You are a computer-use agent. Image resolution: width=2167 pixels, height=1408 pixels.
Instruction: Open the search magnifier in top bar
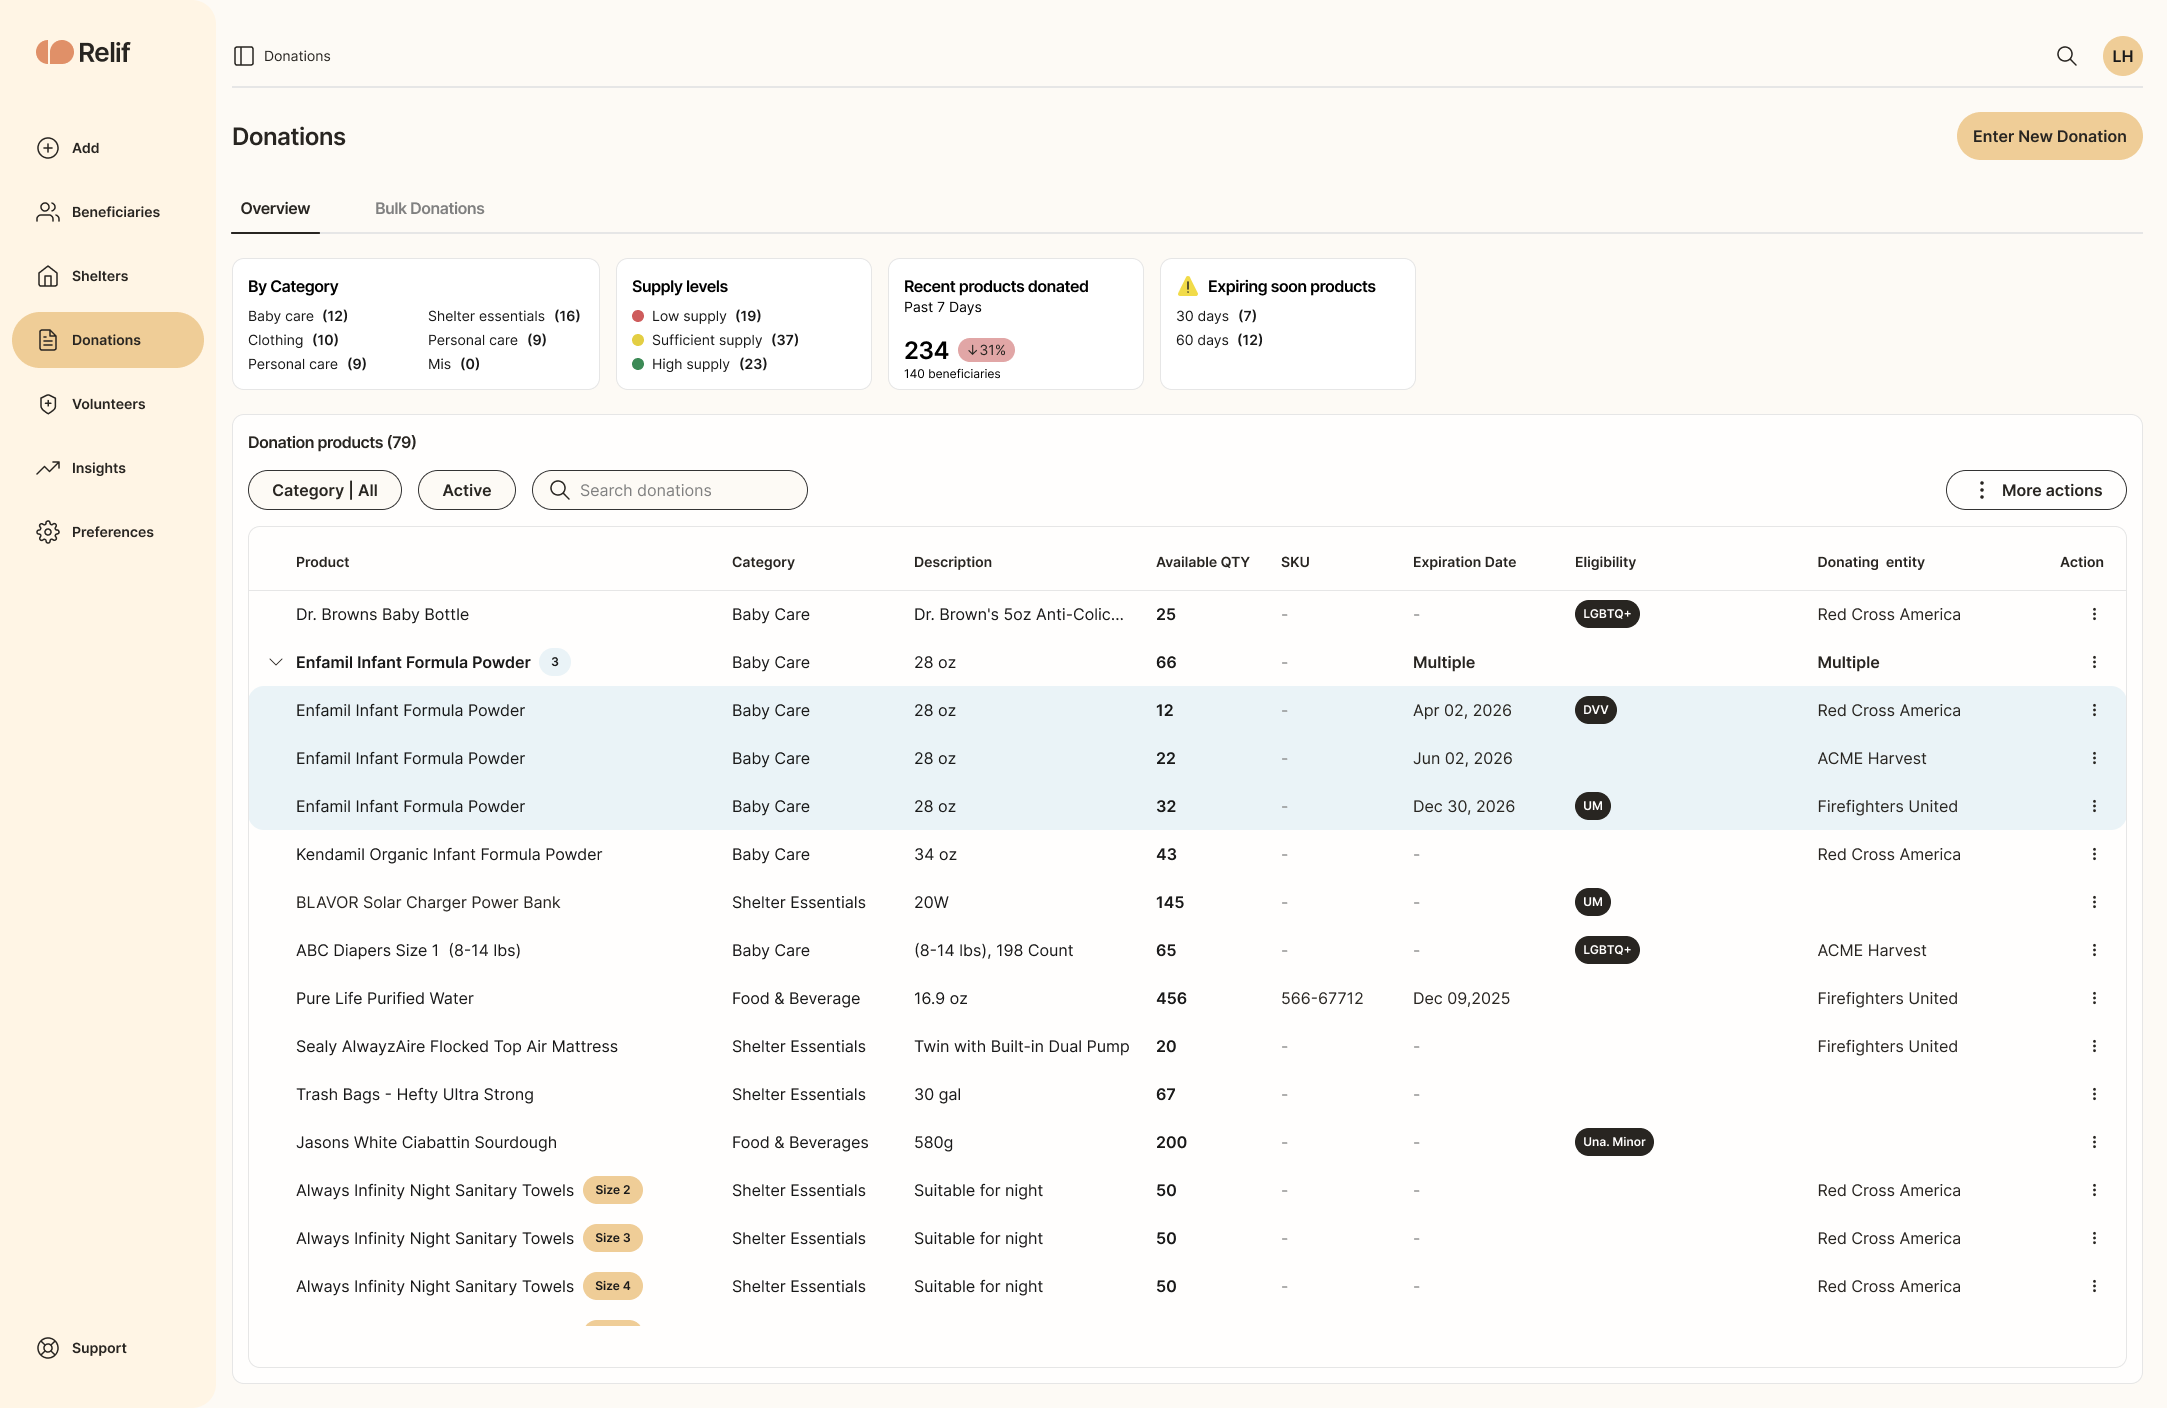pos(2067,56)
